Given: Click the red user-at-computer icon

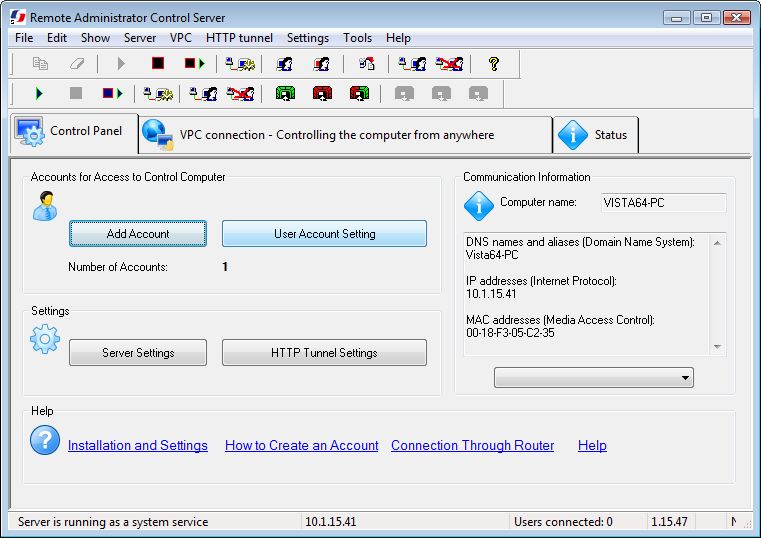Looking at the screenshot, I should (321, 64).
